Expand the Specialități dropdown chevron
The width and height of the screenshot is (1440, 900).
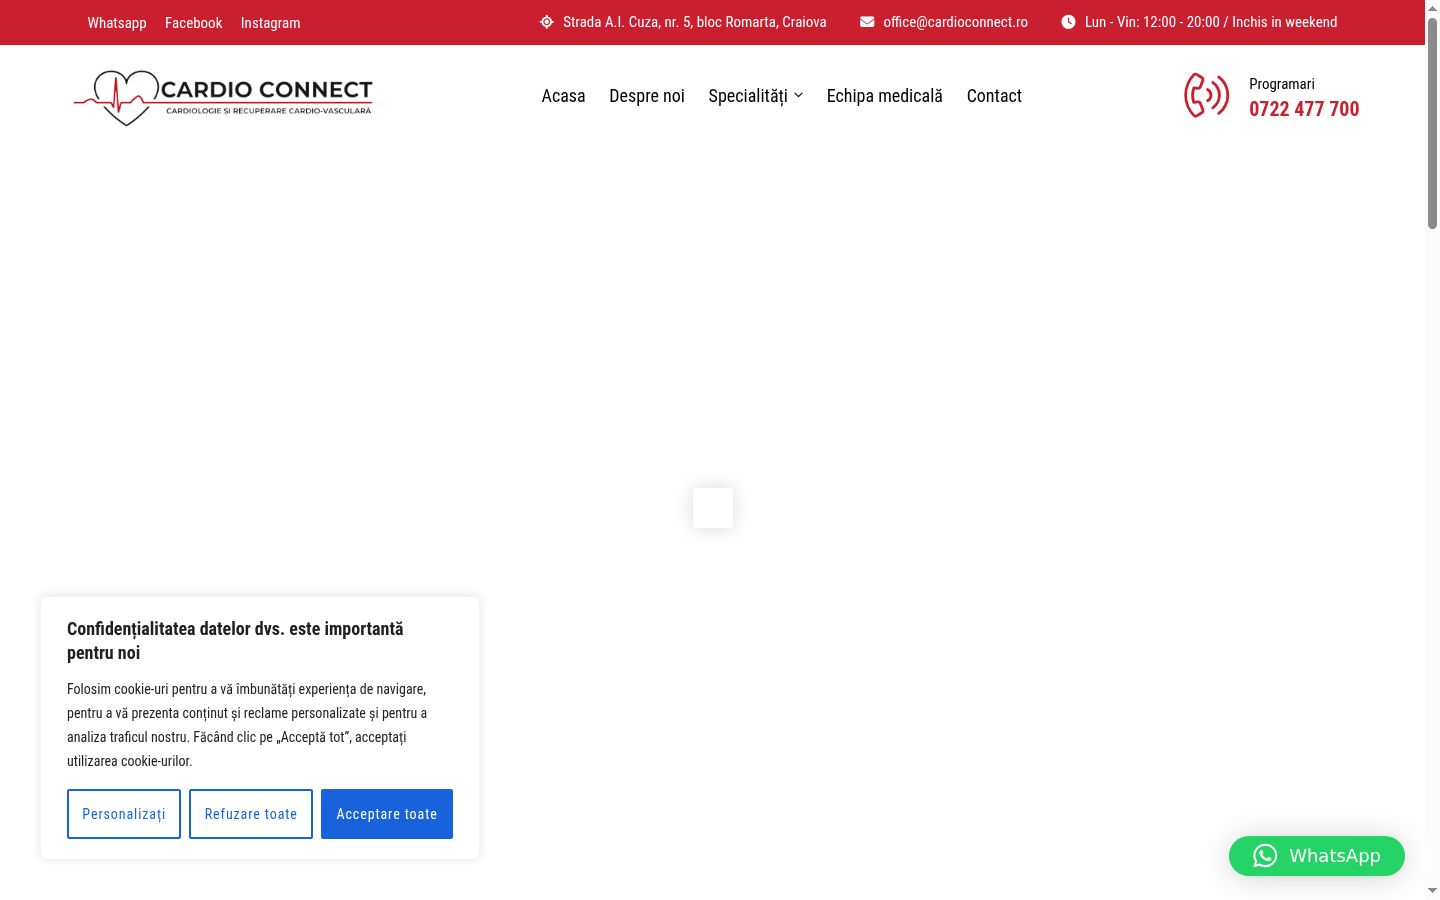[798, 95]
